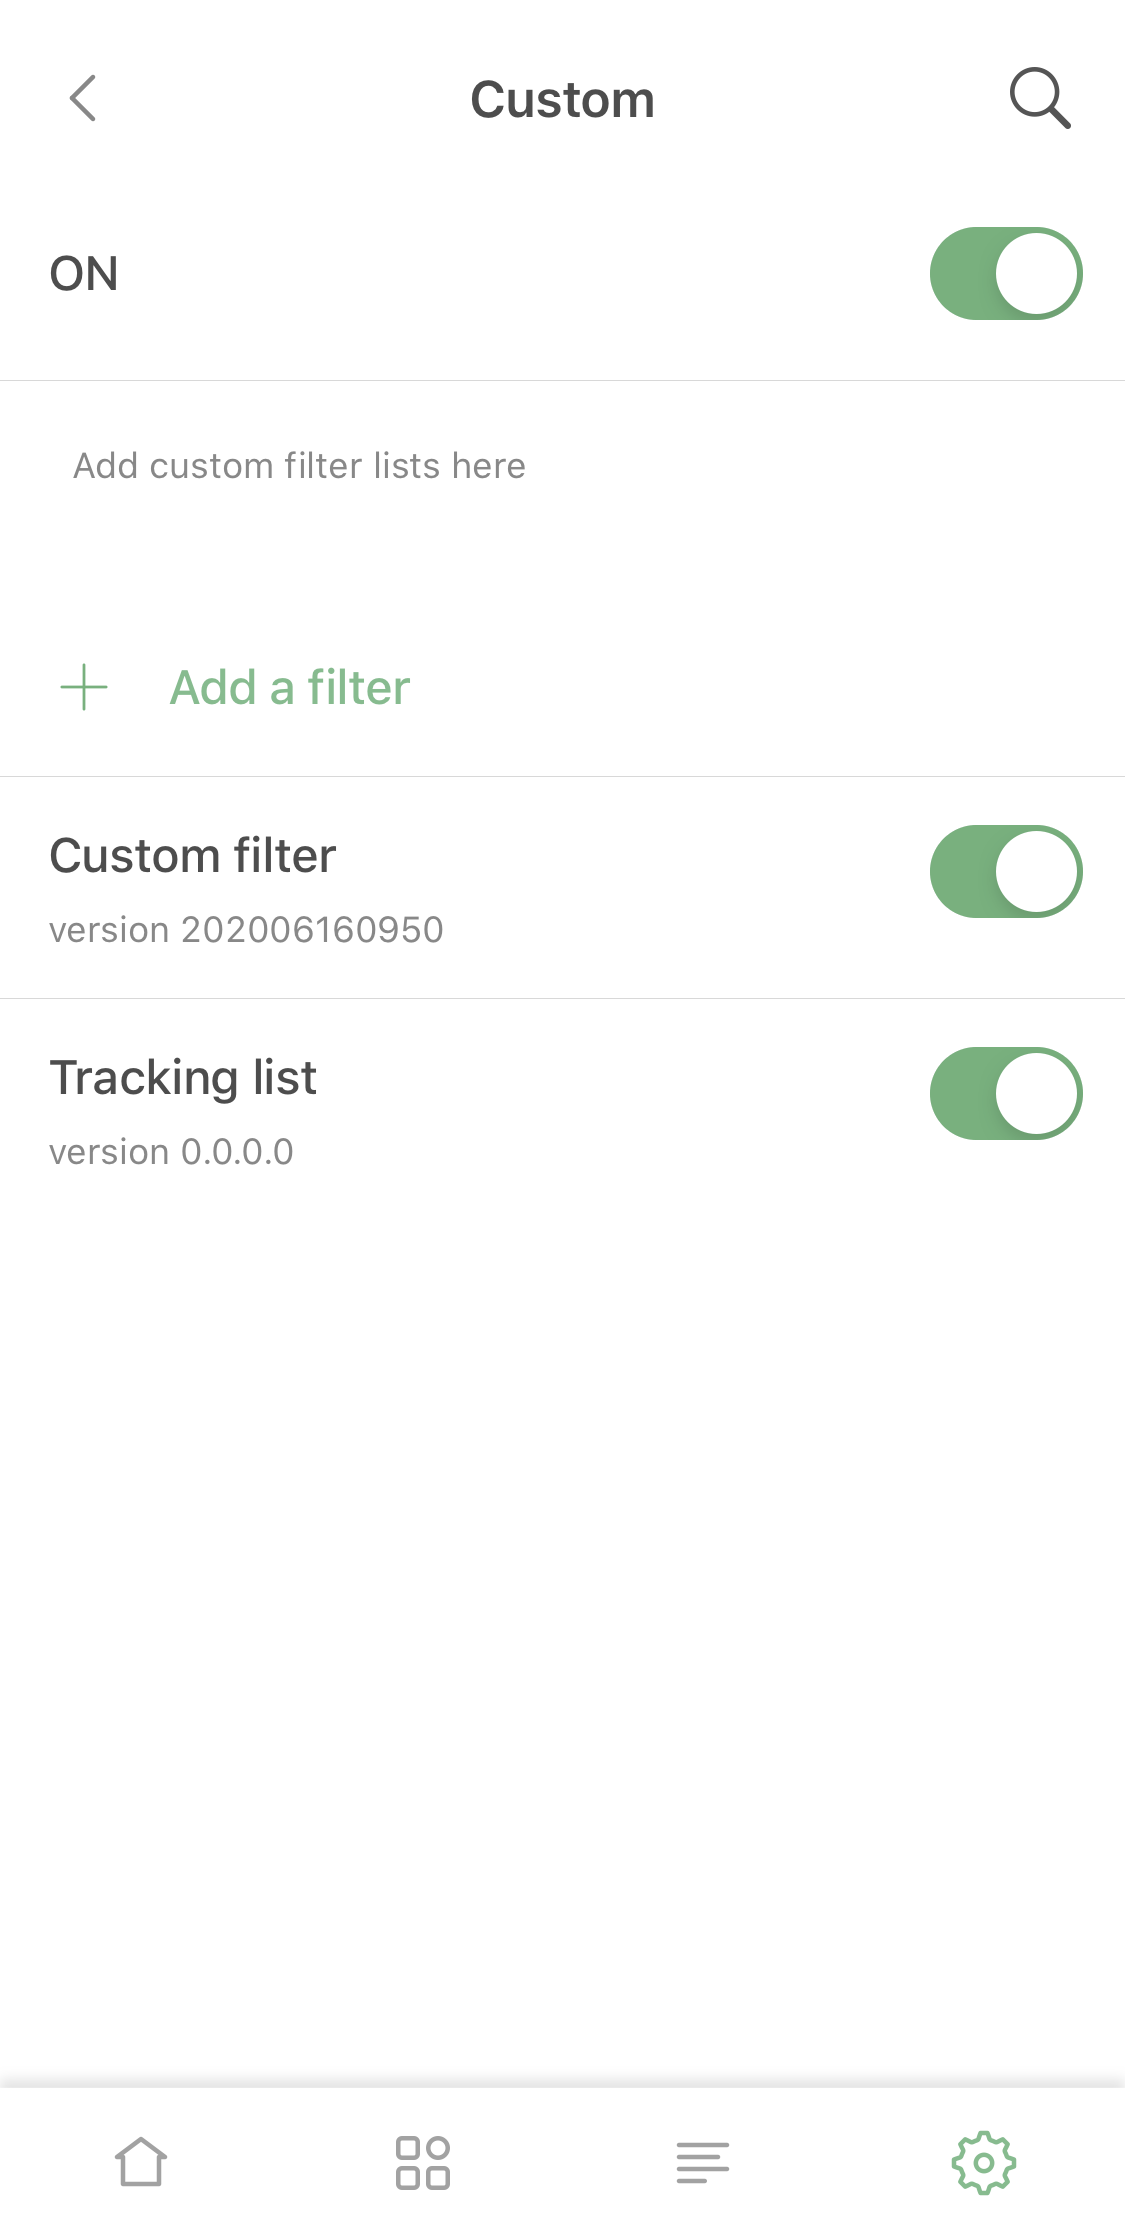The width and height of the screenshot is (1125, 2236).
Task: Tap blank area below Tracking list
Action: [x=562, y=1600]
